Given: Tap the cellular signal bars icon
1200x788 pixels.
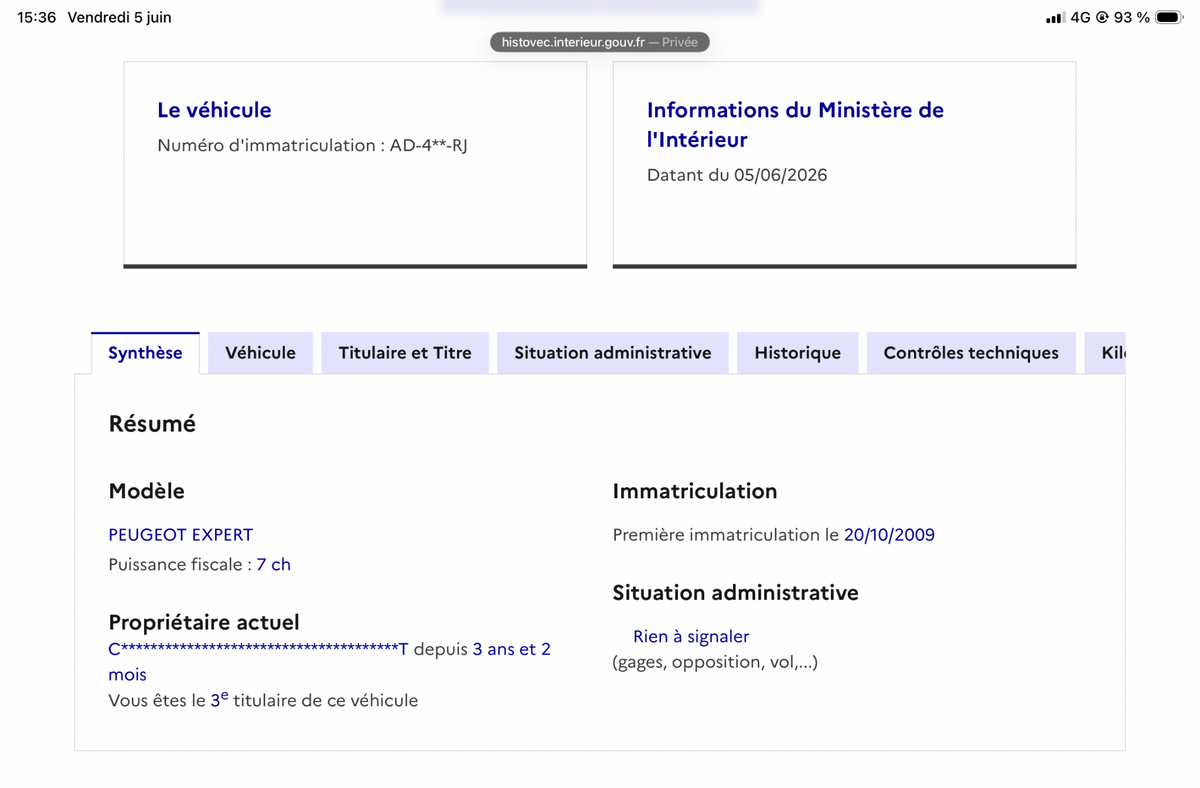Looking at the screenshot, I should 1054,18.
